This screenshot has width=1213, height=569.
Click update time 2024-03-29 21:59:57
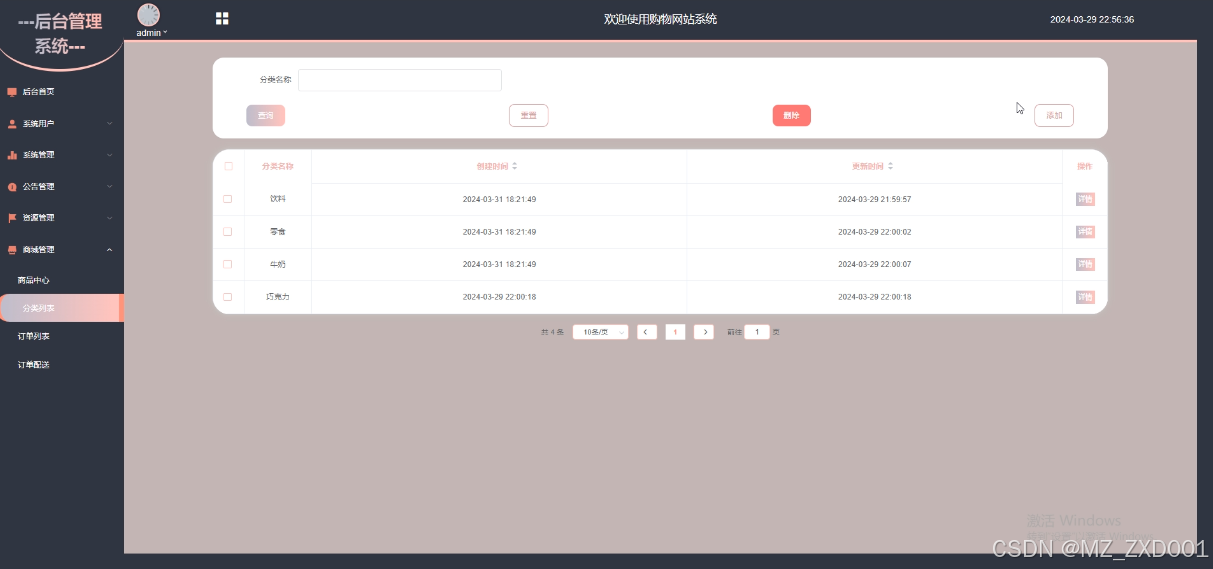[874, 199]
